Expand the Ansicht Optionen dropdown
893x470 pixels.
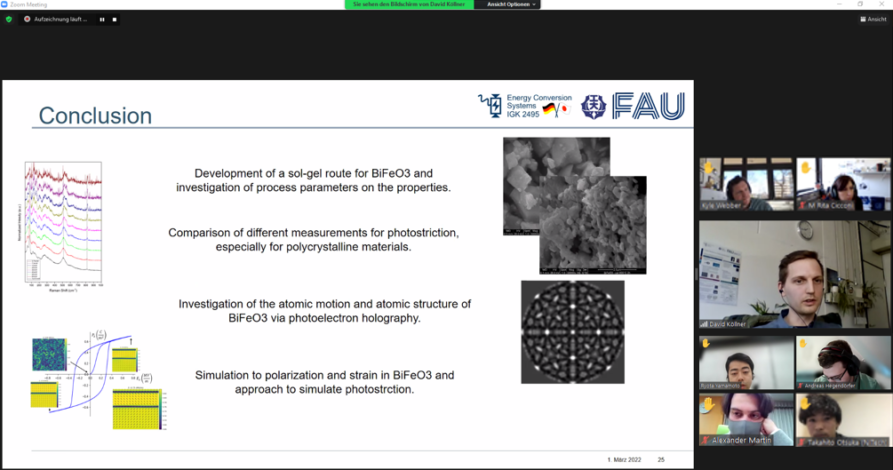(x=513, y=4)
